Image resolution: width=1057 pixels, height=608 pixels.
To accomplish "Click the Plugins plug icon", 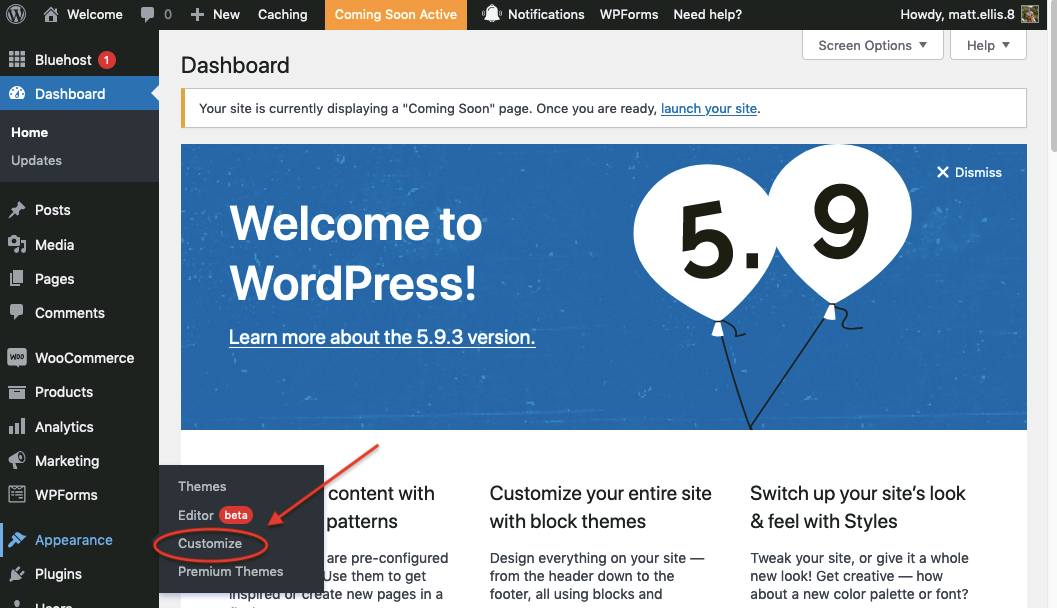I will [17, 574].
